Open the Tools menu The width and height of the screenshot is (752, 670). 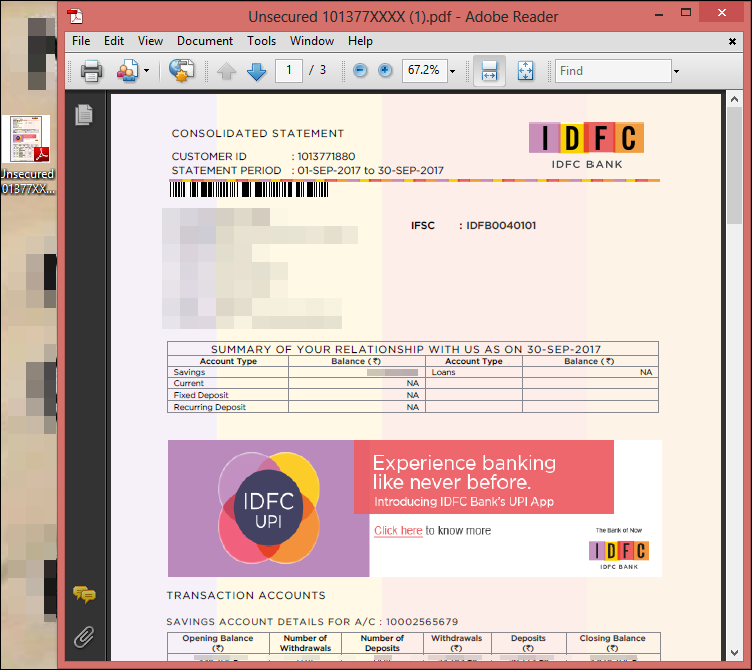(x=261, y=41)
